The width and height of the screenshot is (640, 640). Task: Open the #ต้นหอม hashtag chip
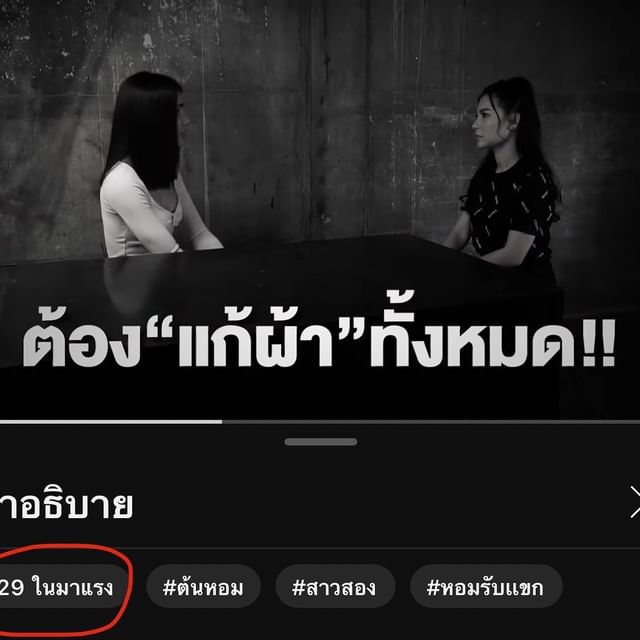[x=203, y=587]
